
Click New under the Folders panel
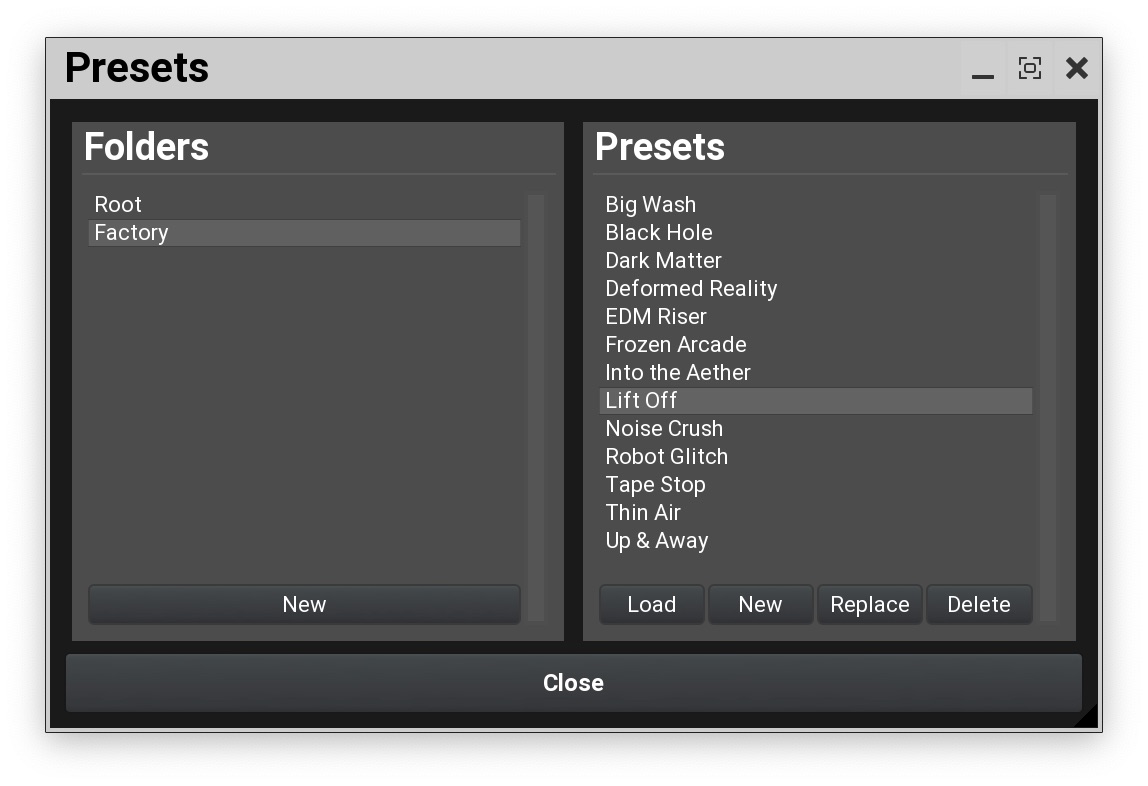304,604
